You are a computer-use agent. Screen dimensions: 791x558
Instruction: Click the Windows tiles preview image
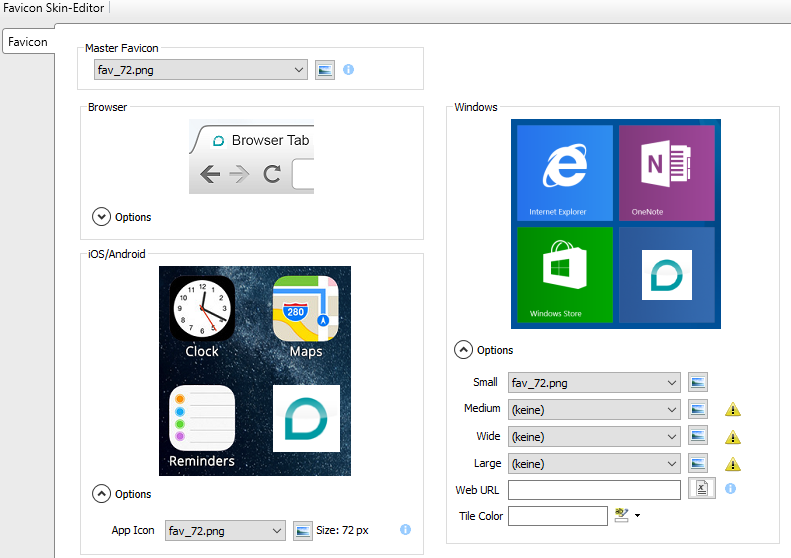pos(615,224)
